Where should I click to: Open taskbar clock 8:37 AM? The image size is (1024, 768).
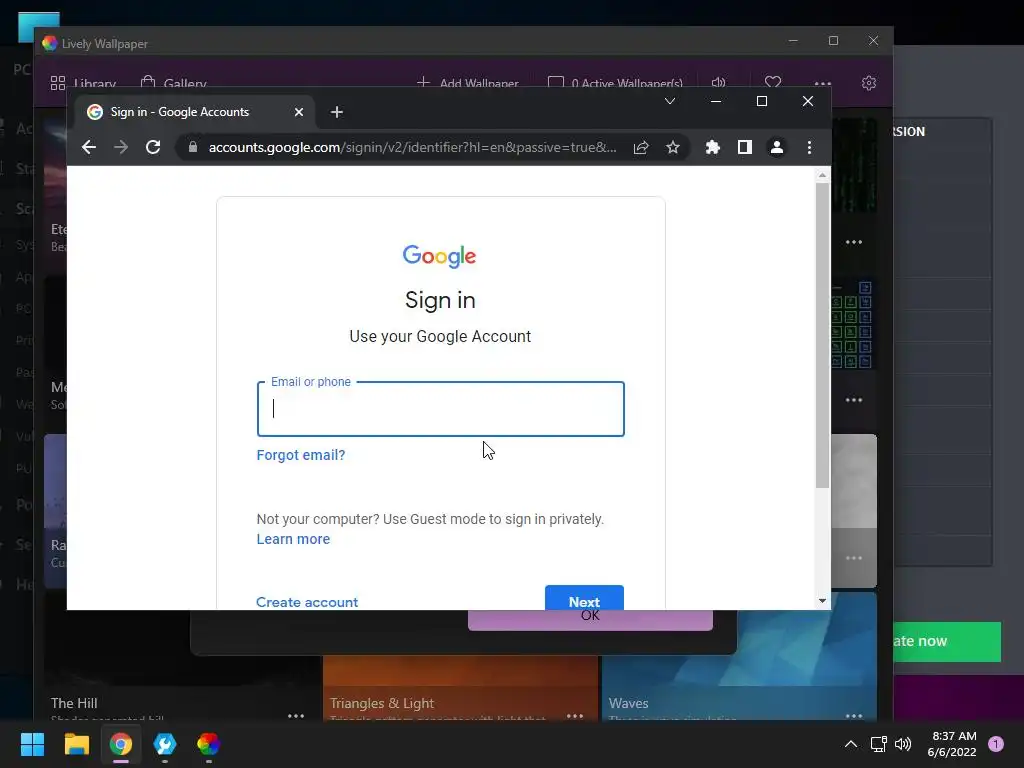(952, 744)
